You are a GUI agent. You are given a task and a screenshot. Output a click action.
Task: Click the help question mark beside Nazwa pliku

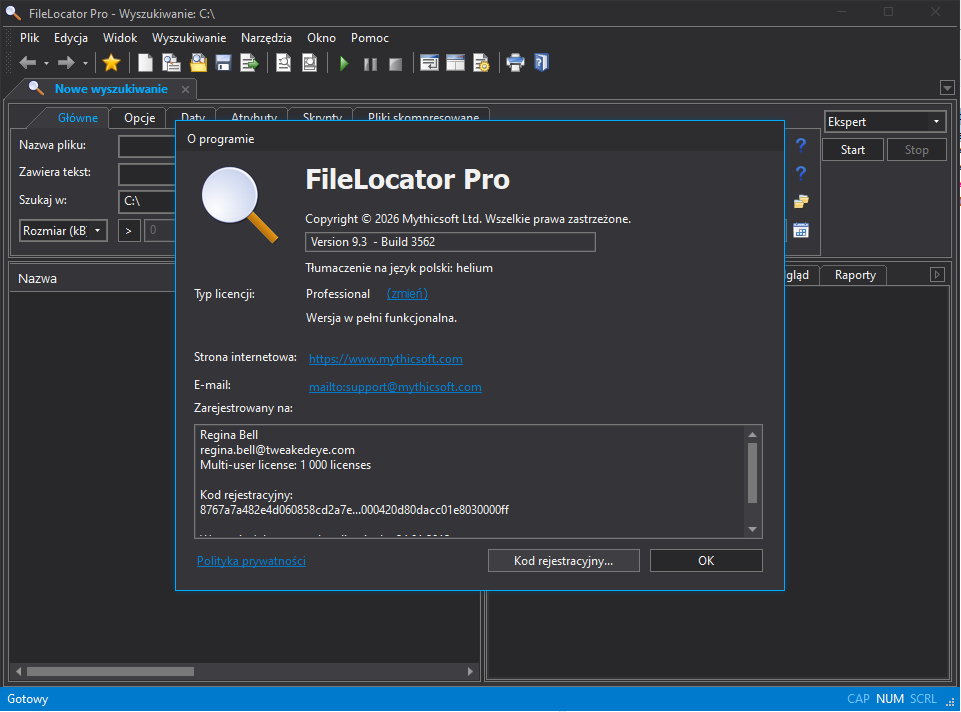coord(800,145)
